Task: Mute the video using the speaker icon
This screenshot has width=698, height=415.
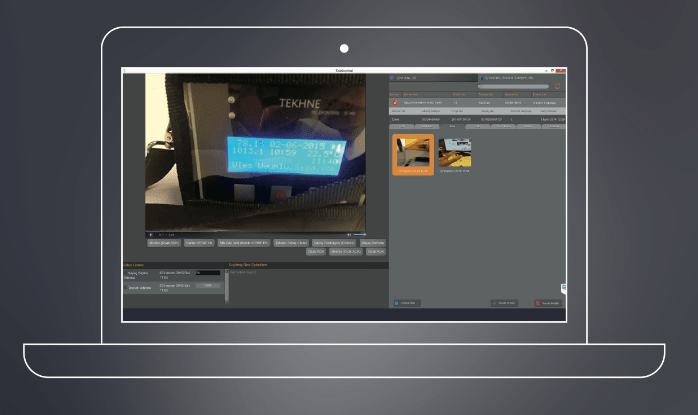Action: [349, 234]
